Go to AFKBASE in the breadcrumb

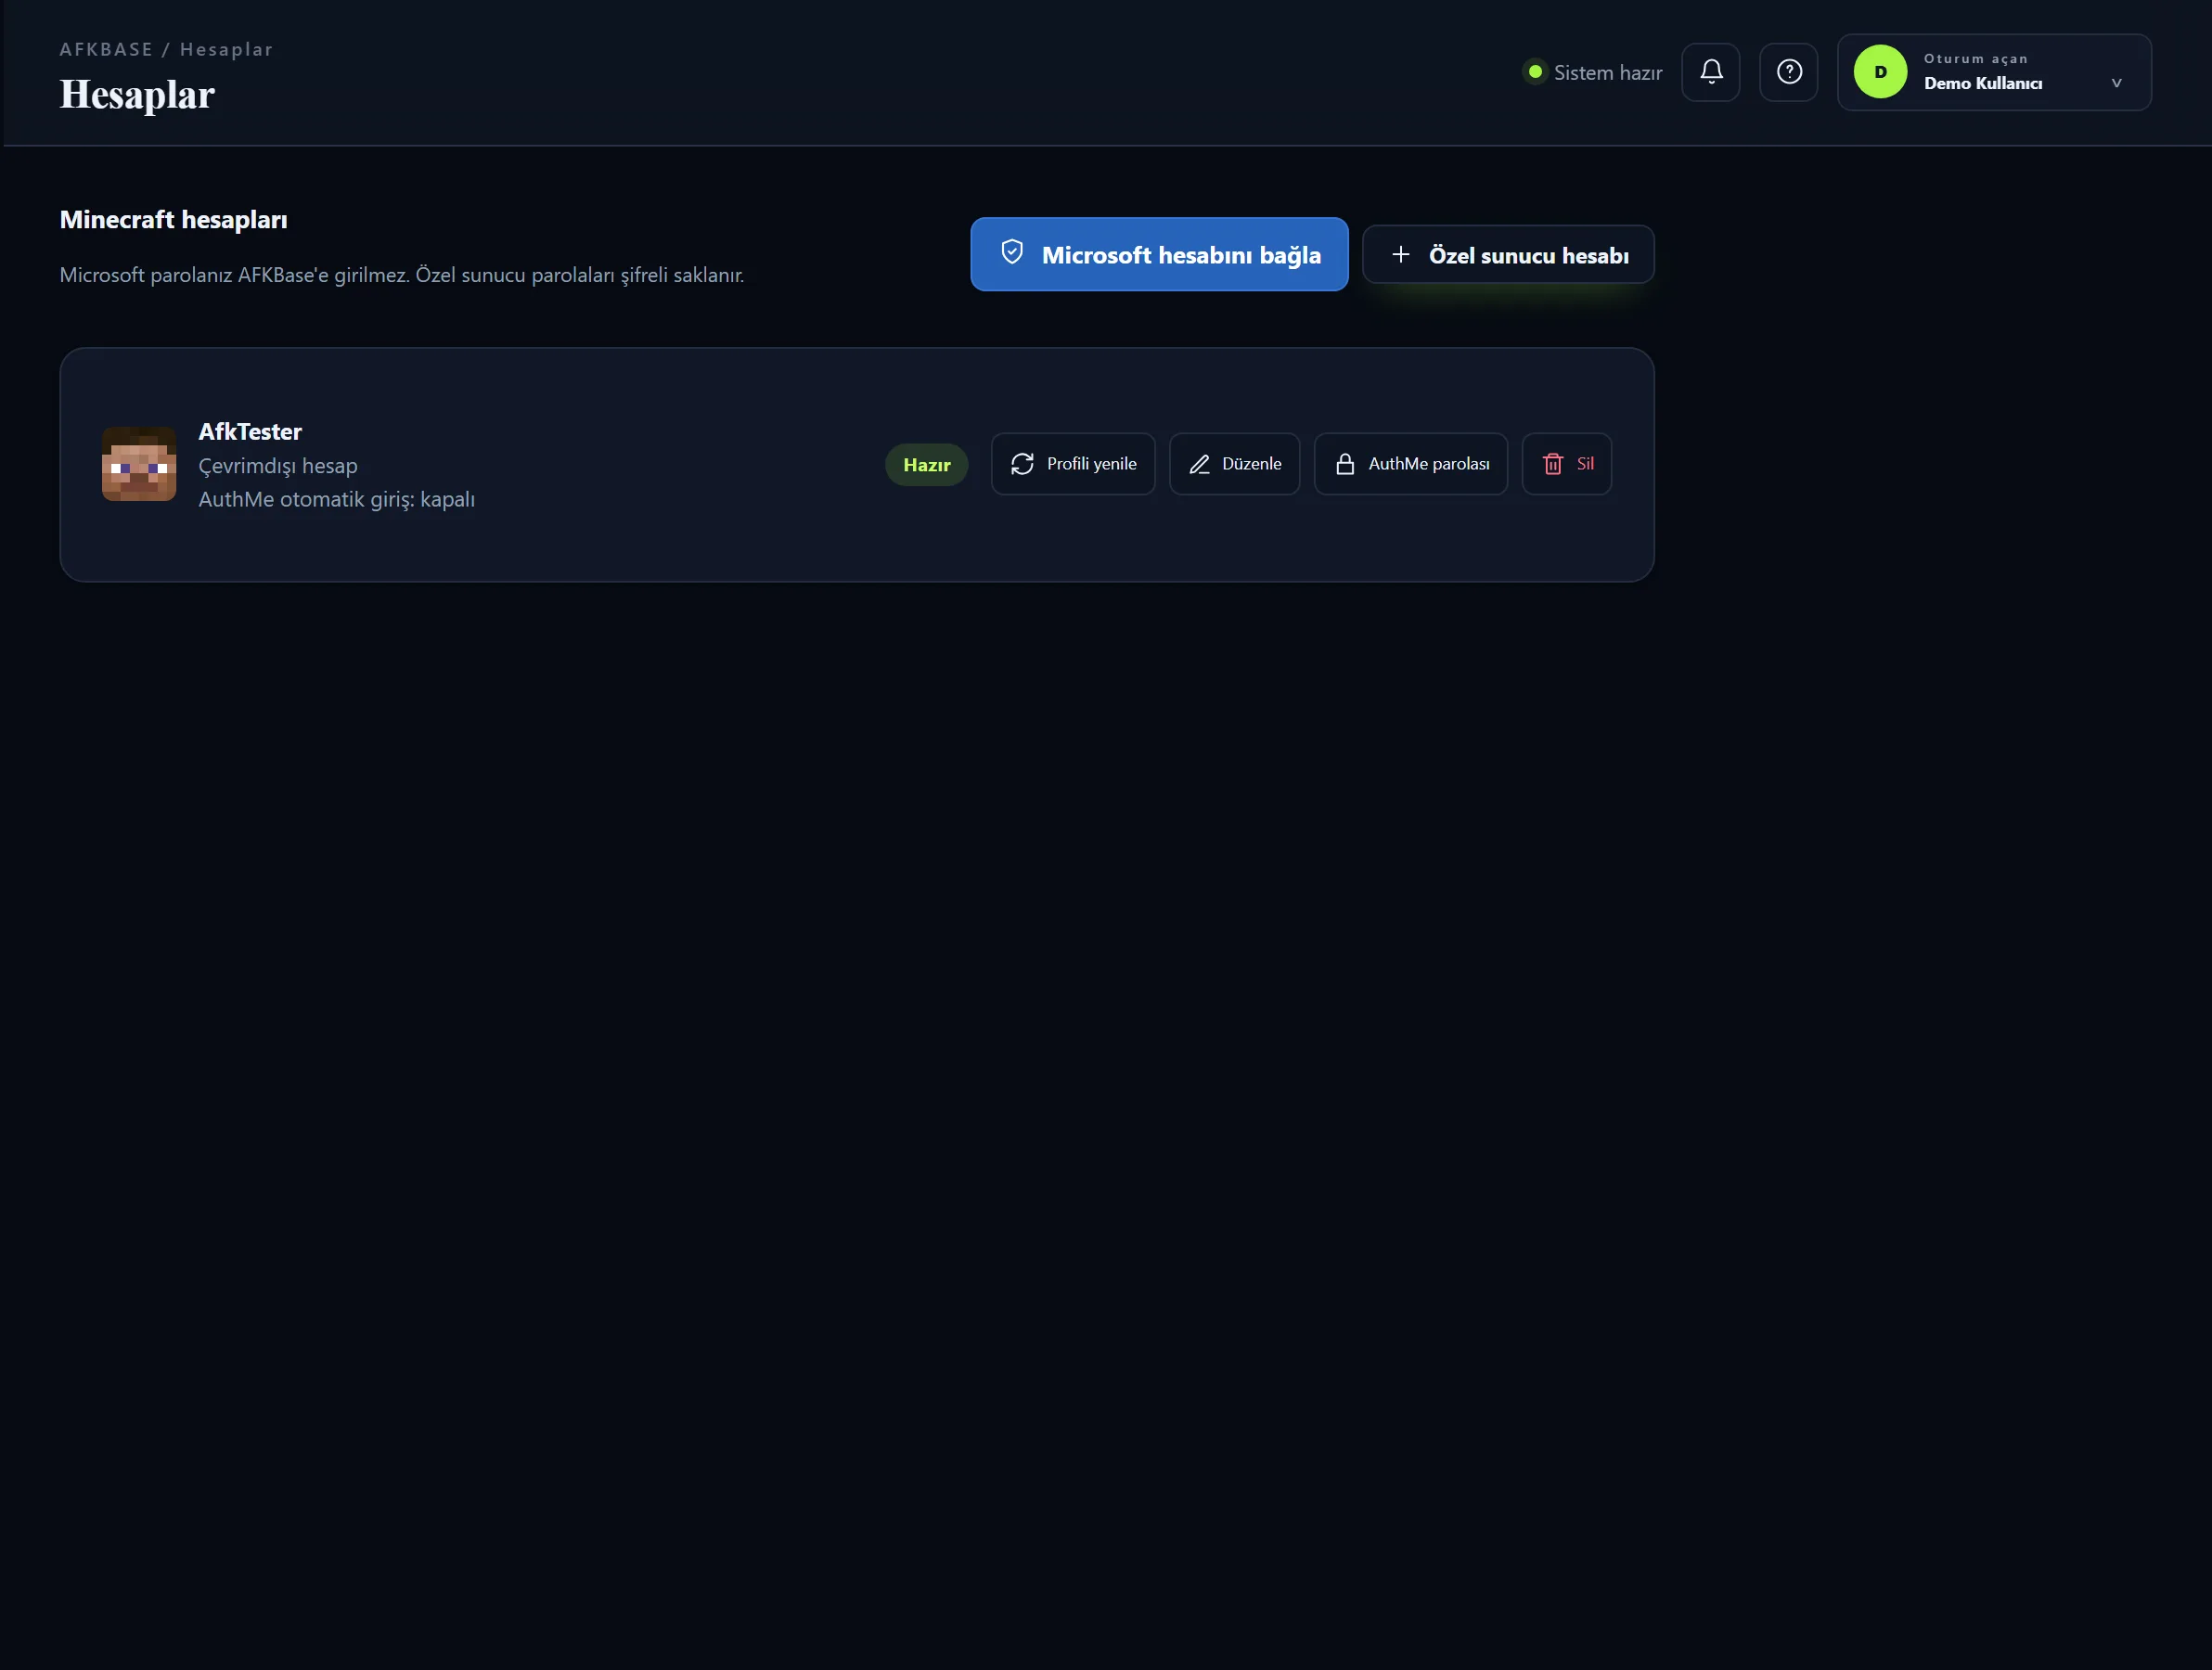[106, 50]
